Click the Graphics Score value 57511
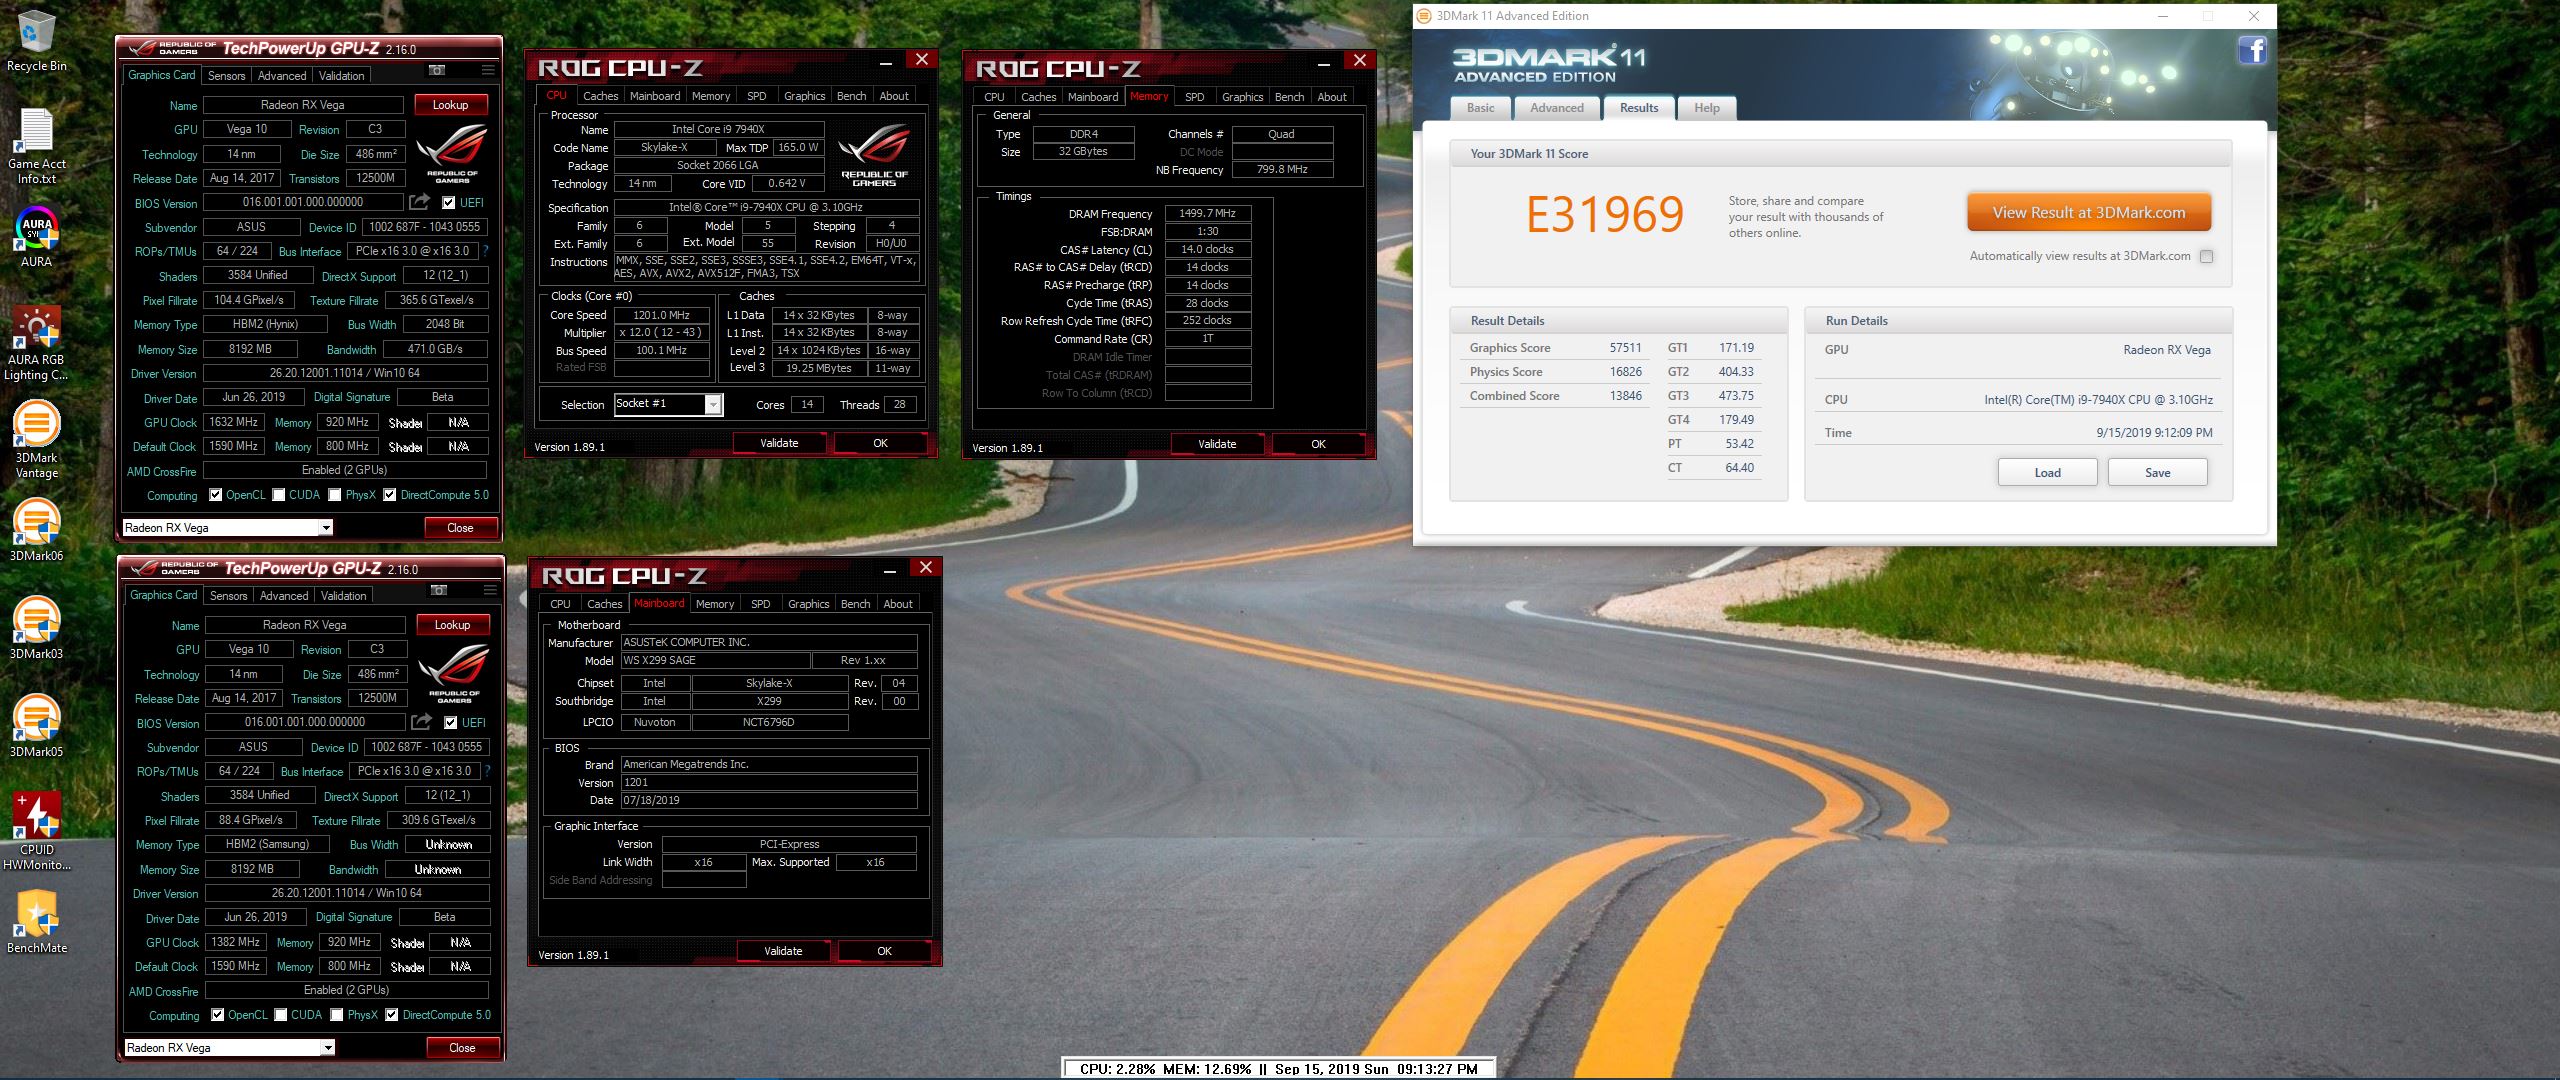 point(1625,348)
